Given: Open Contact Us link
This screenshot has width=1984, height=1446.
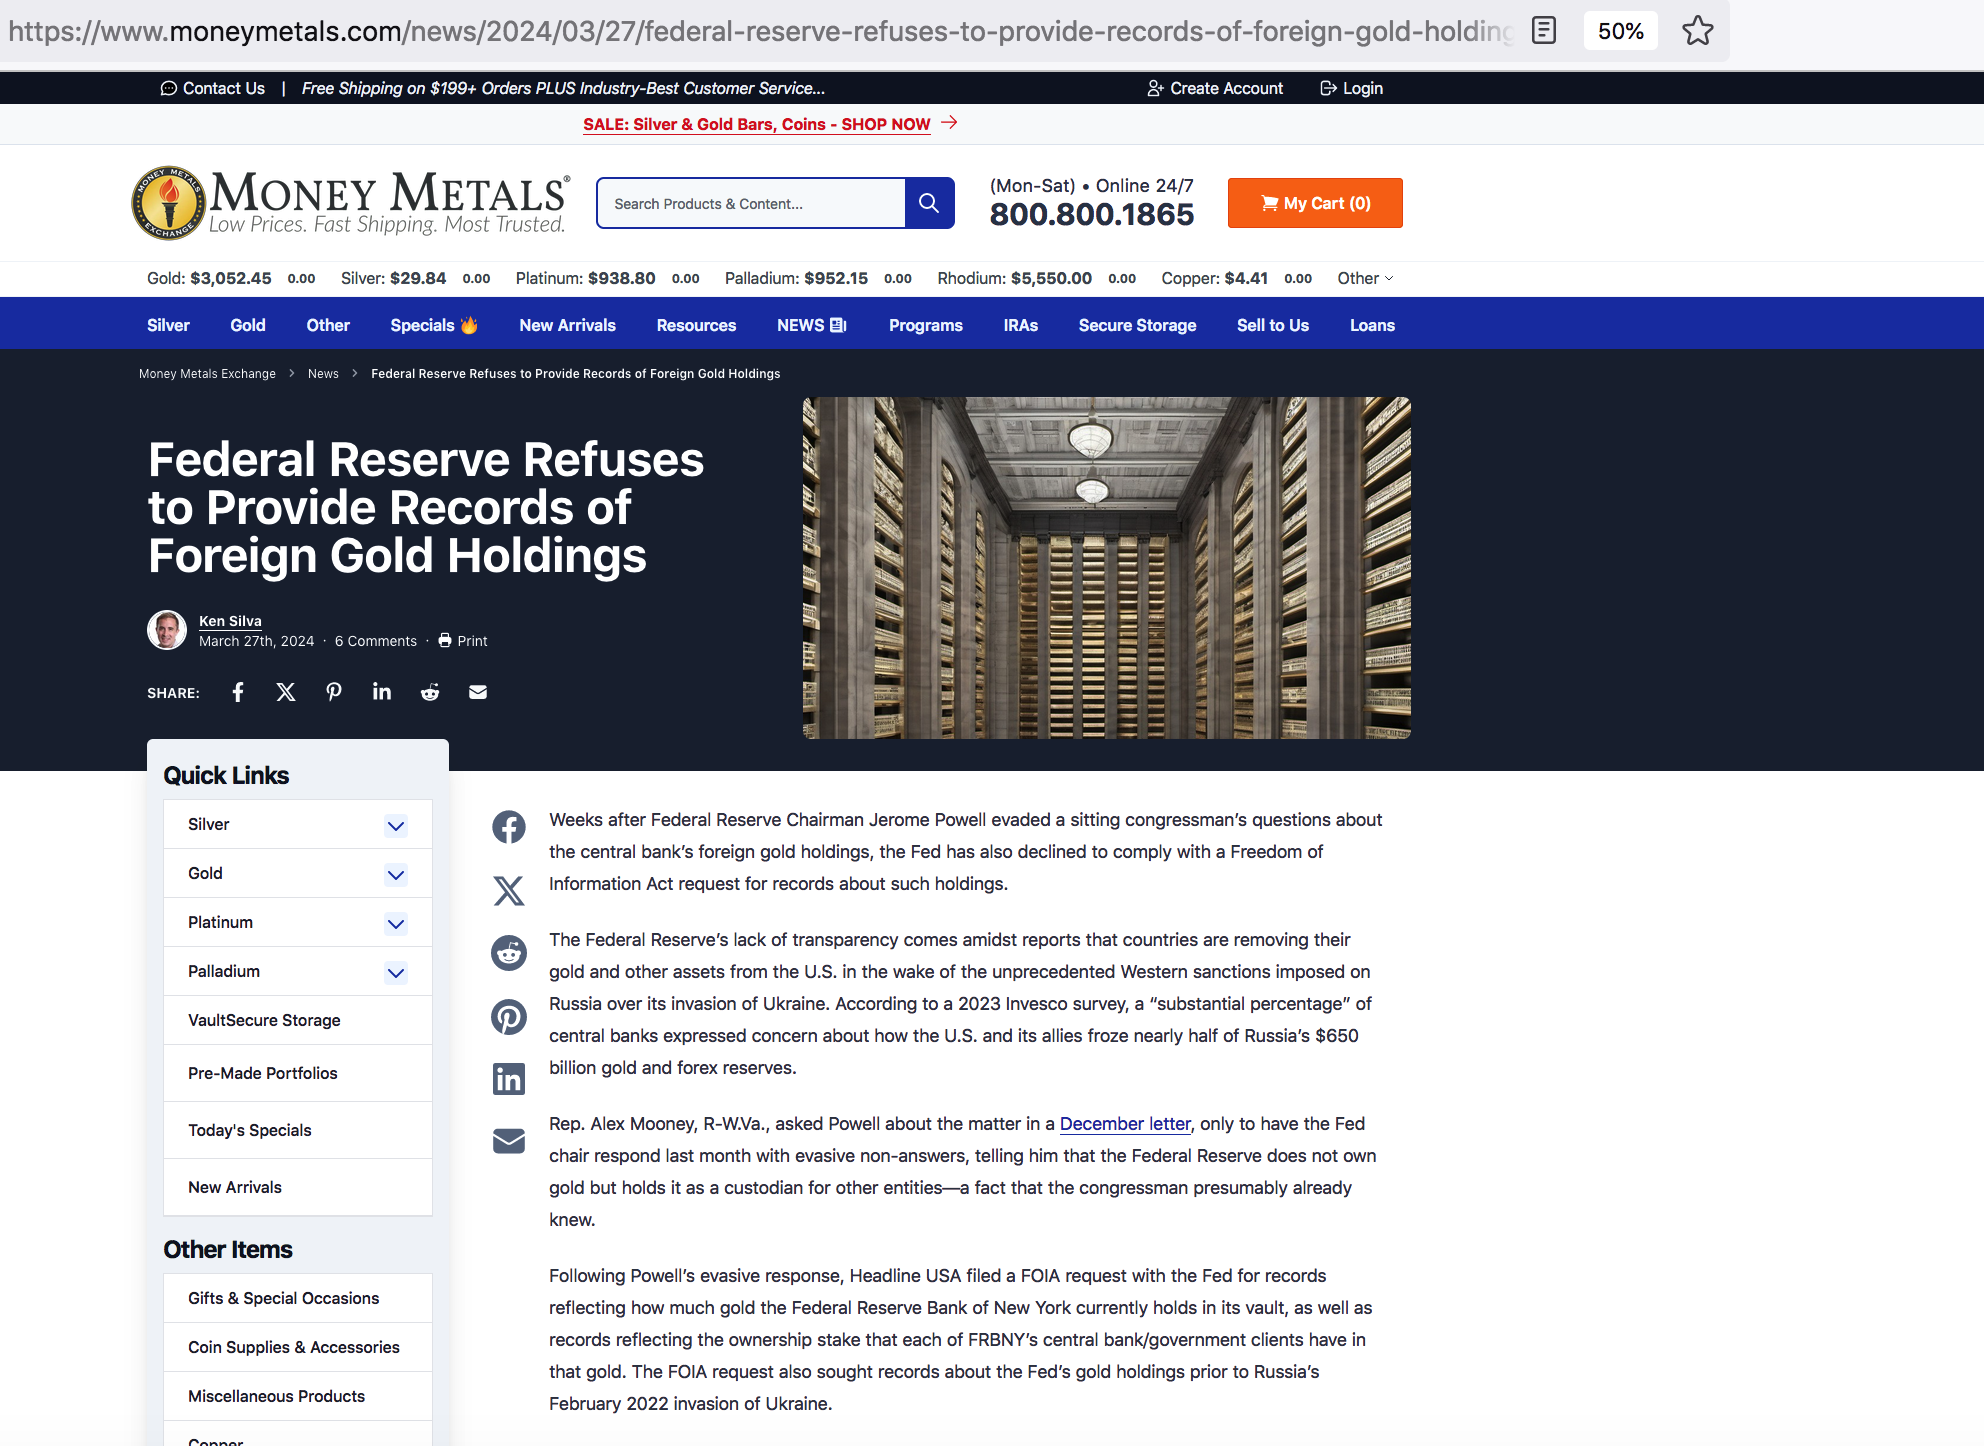Looking at the screenshot, I should [x=213, y=88].
